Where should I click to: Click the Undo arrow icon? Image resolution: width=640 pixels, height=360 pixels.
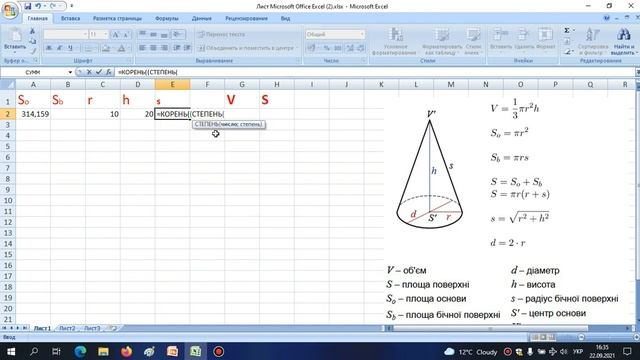[38, 6]
